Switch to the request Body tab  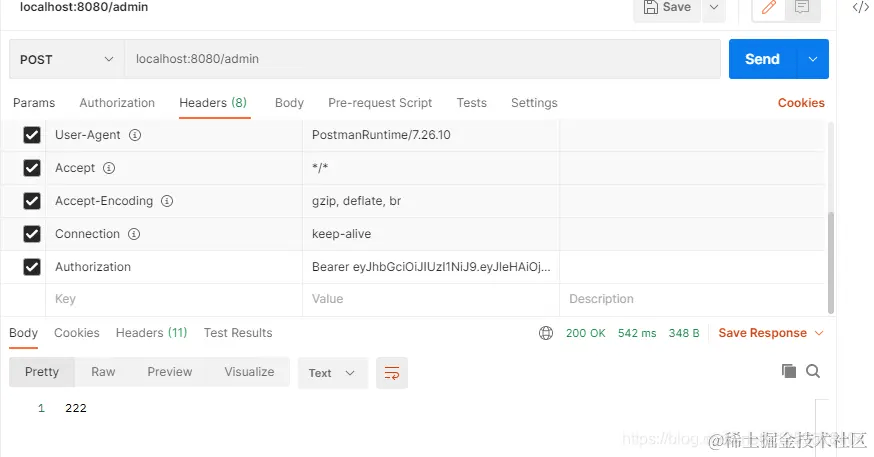[289, 103]
